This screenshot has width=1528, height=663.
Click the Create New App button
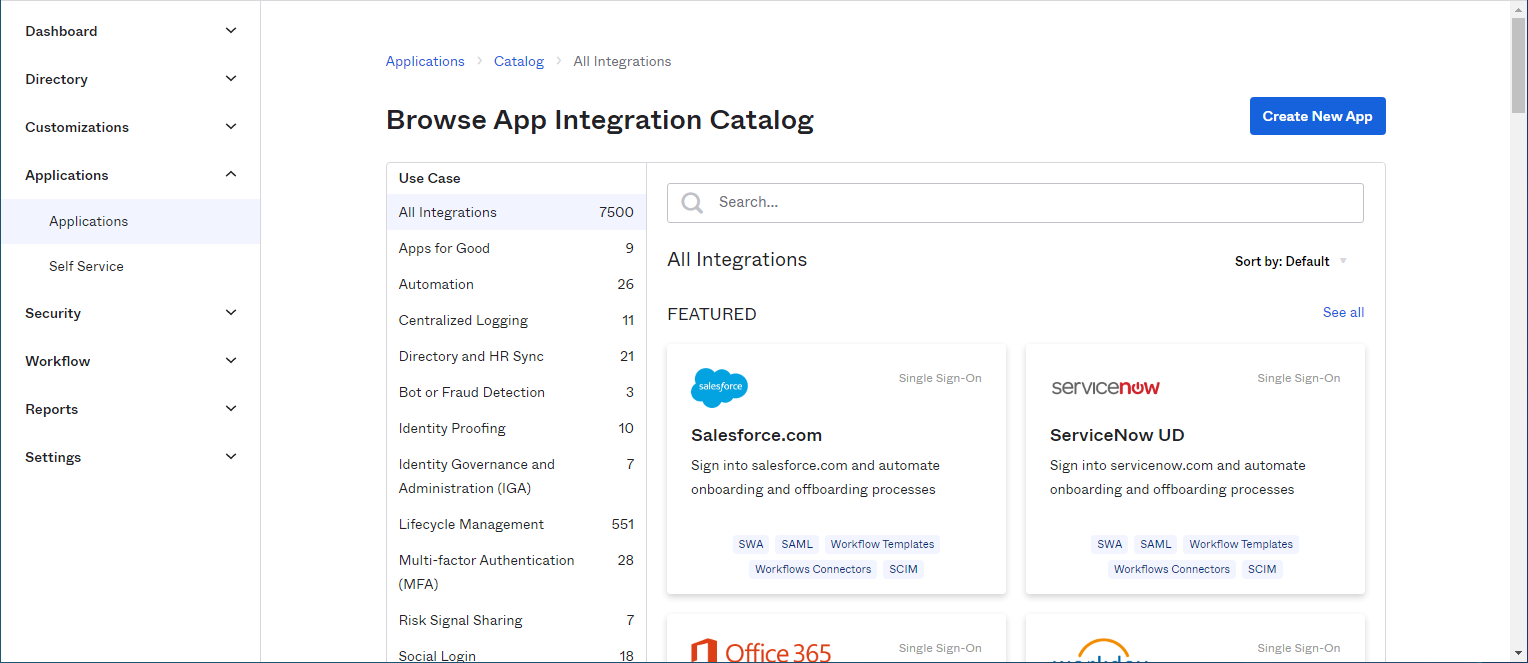point(1317,116)
